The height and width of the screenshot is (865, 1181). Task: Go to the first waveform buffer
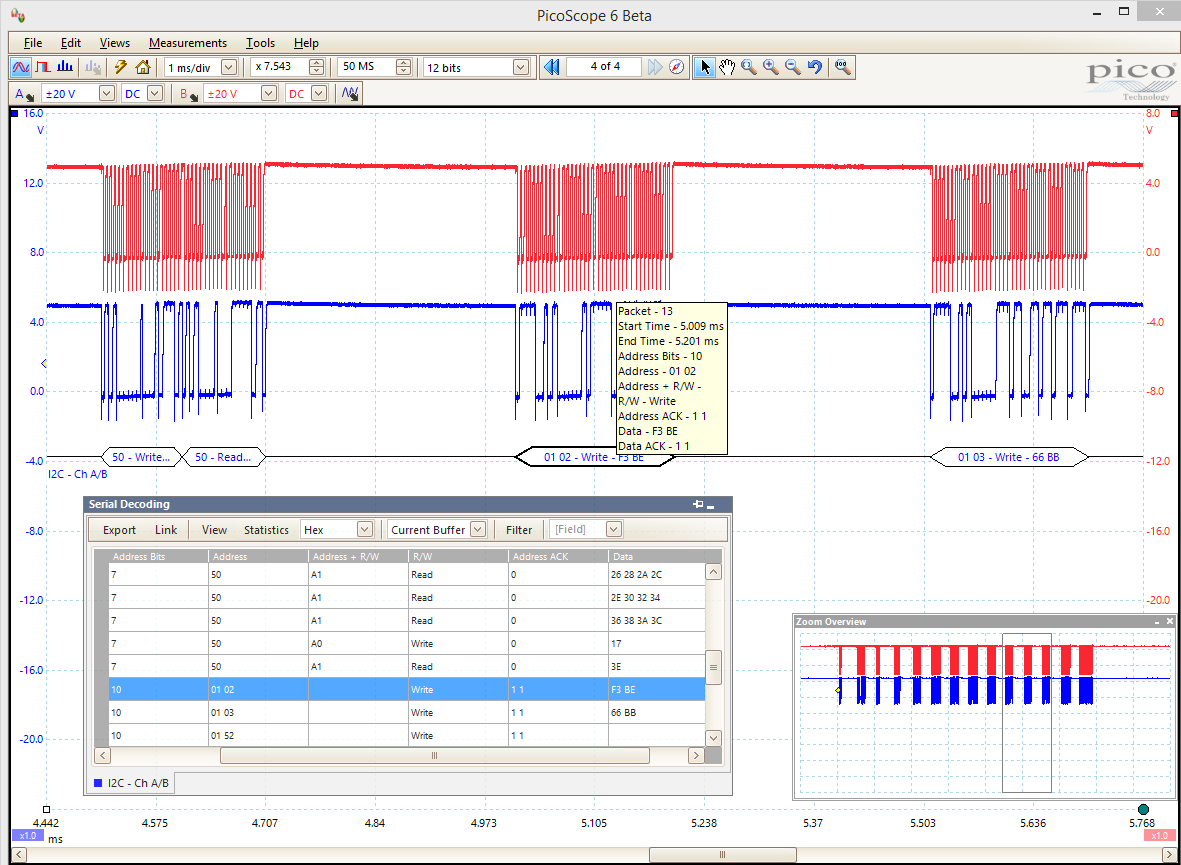(550, 67)
